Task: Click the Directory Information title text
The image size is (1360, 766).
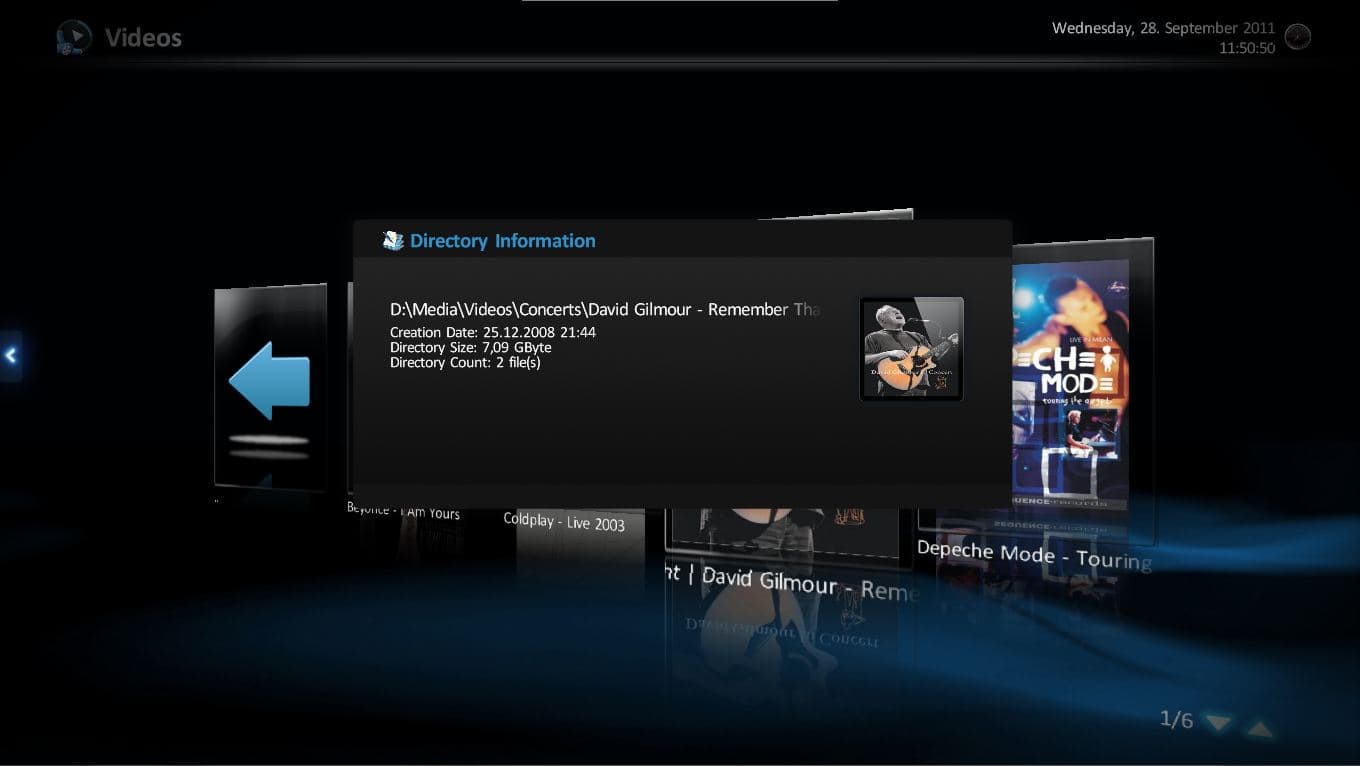Action: pyautogui.click(x=503, y=241)
